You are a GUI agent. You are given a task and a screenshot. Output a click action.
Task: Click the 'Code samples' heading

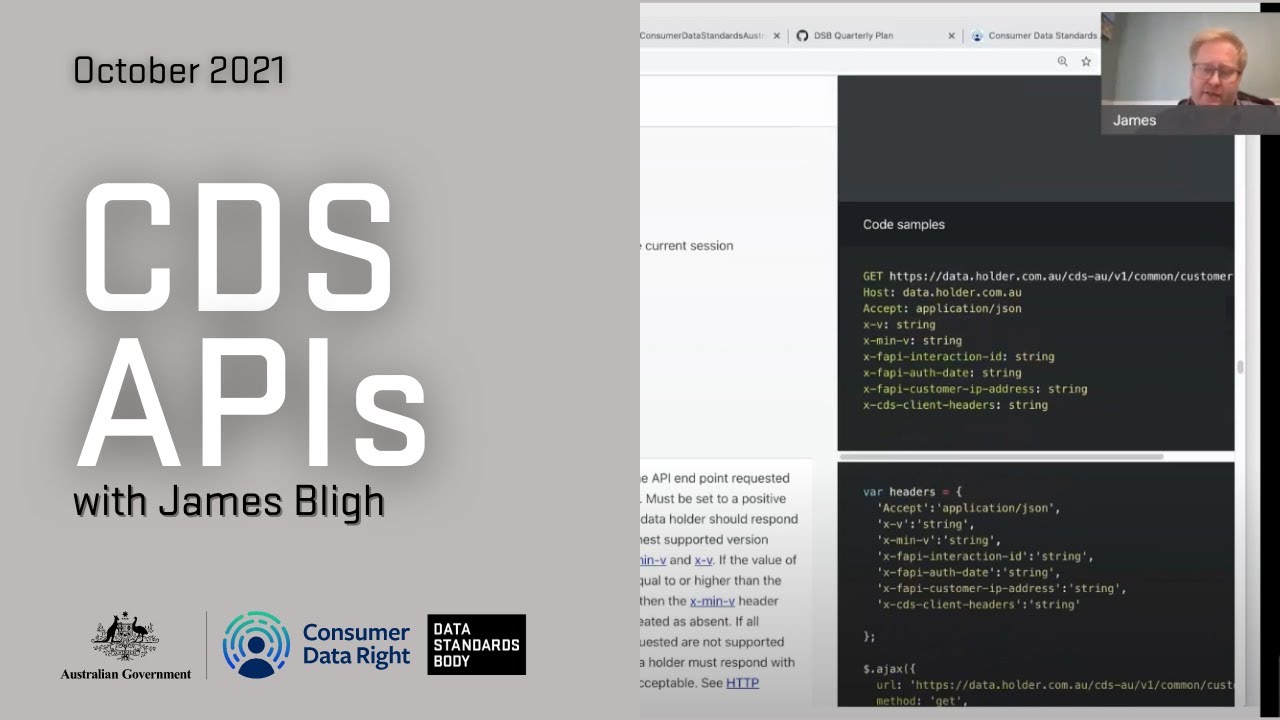pos(904,225)
